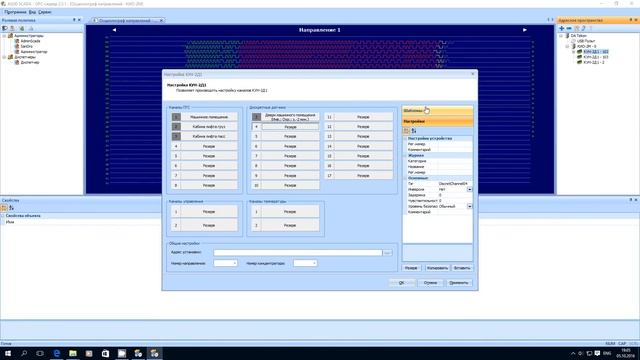This screenshot has width=640, height=360.
Task: Select Машинное помещение PGS channel button
Action: 209,117
